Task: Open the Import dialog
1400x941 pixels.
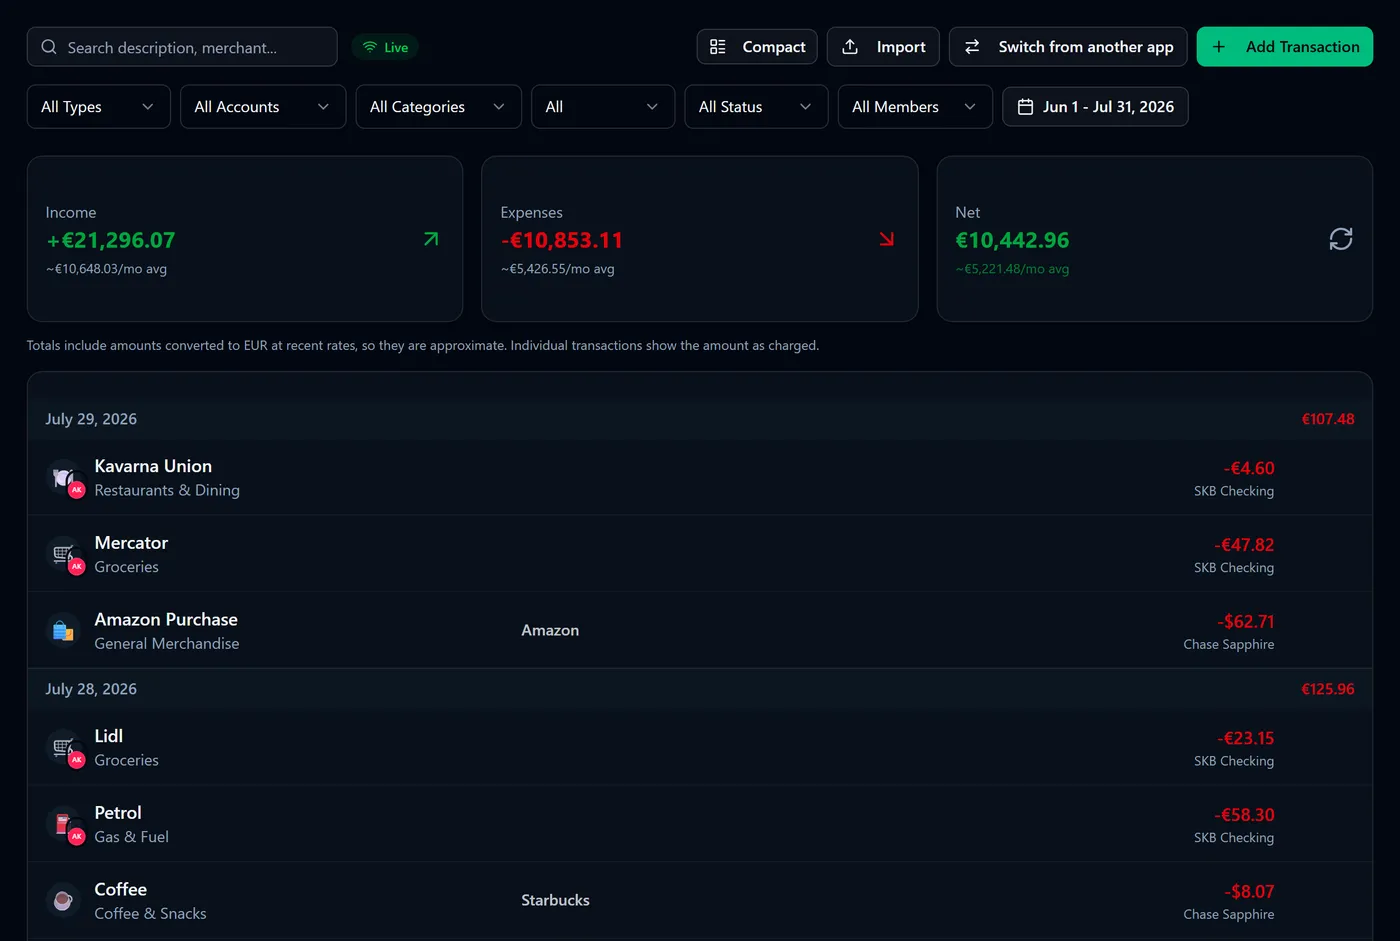Action: (883, 47)
